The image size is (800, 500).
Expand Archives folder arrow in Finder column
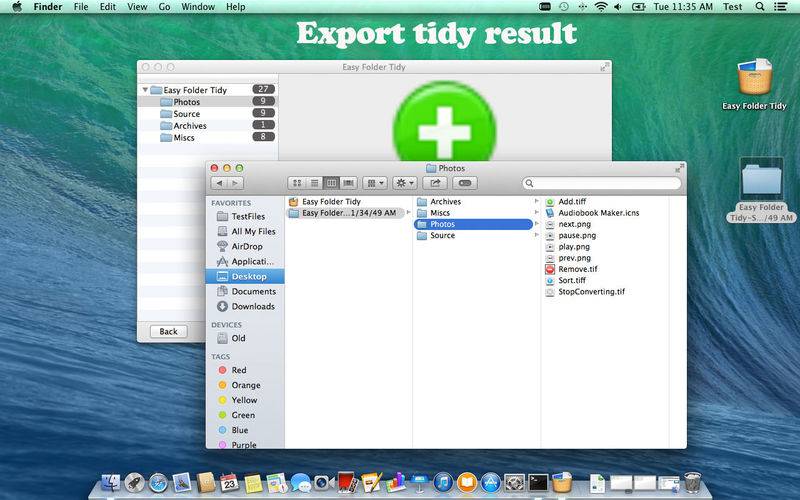click(x=536, y=201)
